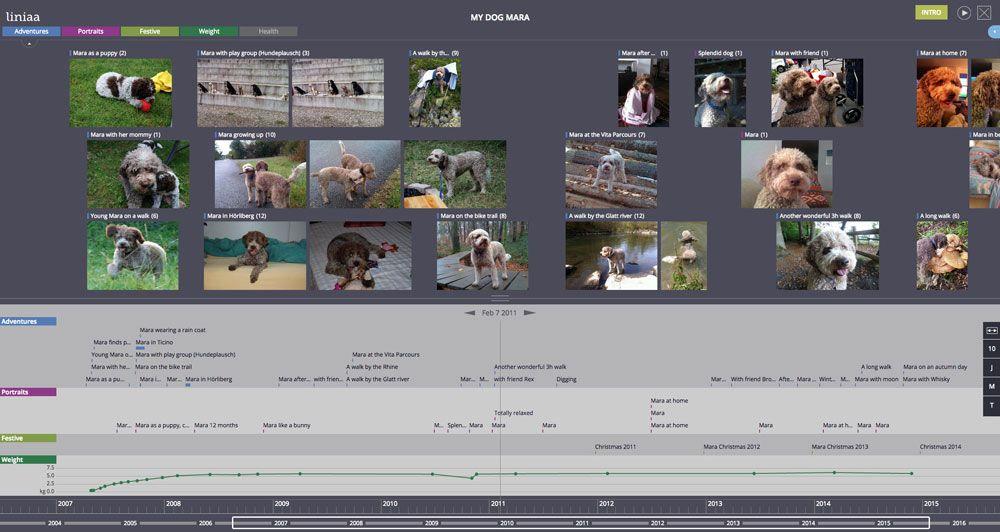Click the 2013 year on timeline axis
This screenshot has height=532, width=1000.
[x=715, y=503]
